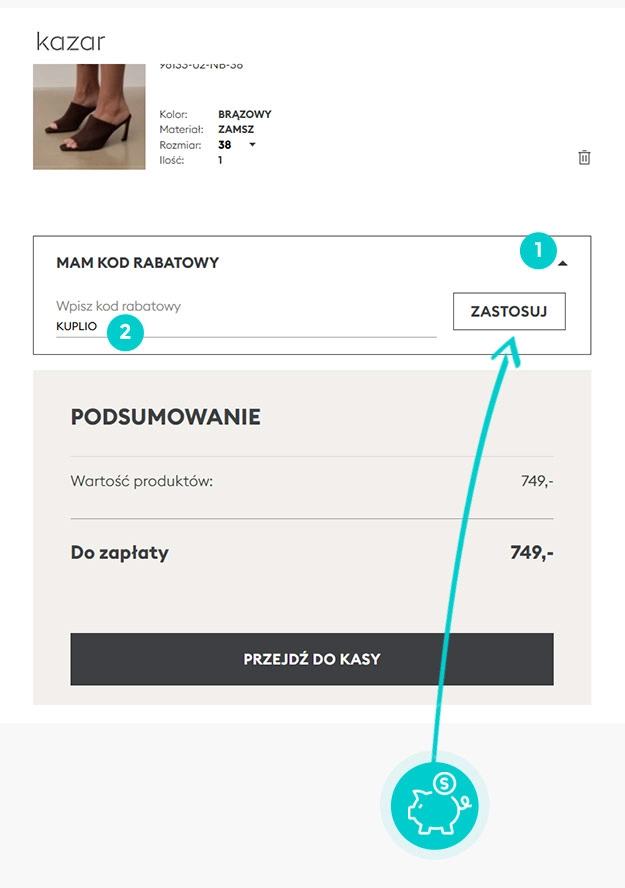625x888 pixels.
Task: Apply the discount code with ZASTOSUJ
Action: 509,311
